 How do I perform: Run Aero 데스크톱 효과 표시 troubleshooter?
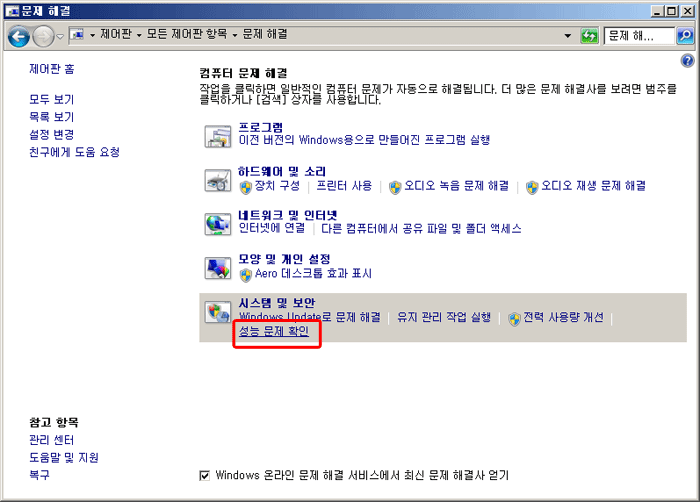313,273
